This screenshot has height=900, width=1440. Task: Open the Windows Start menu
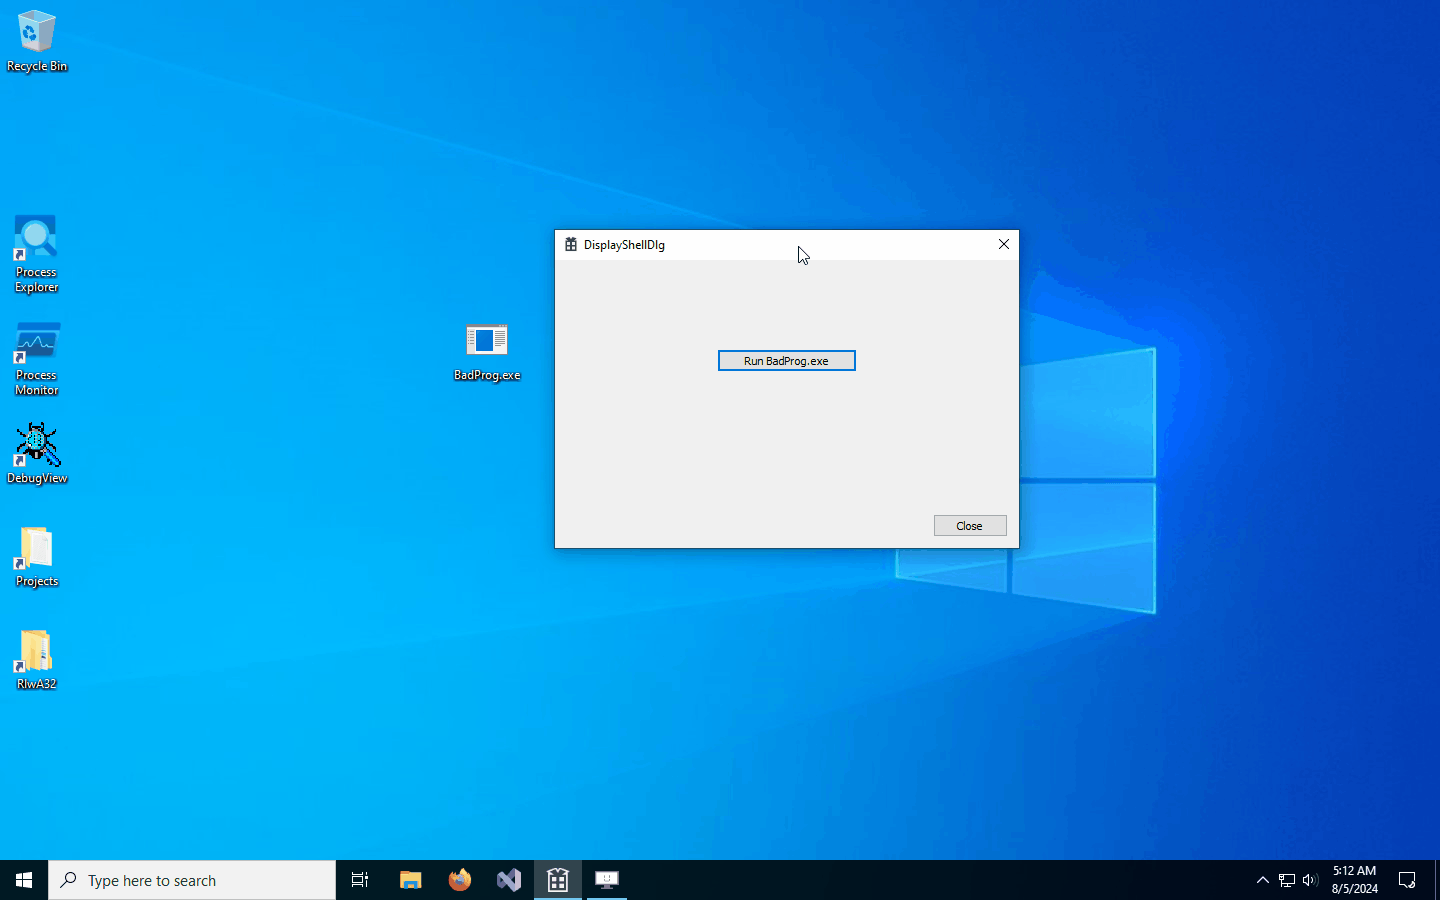coord(24,880)
